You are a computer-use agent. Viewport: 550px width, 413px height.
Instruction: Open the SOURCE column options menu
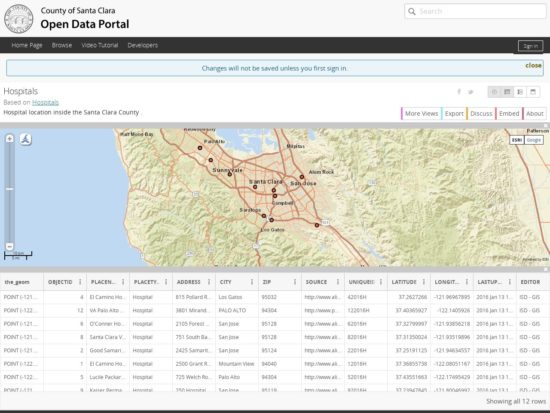(338, 282)
